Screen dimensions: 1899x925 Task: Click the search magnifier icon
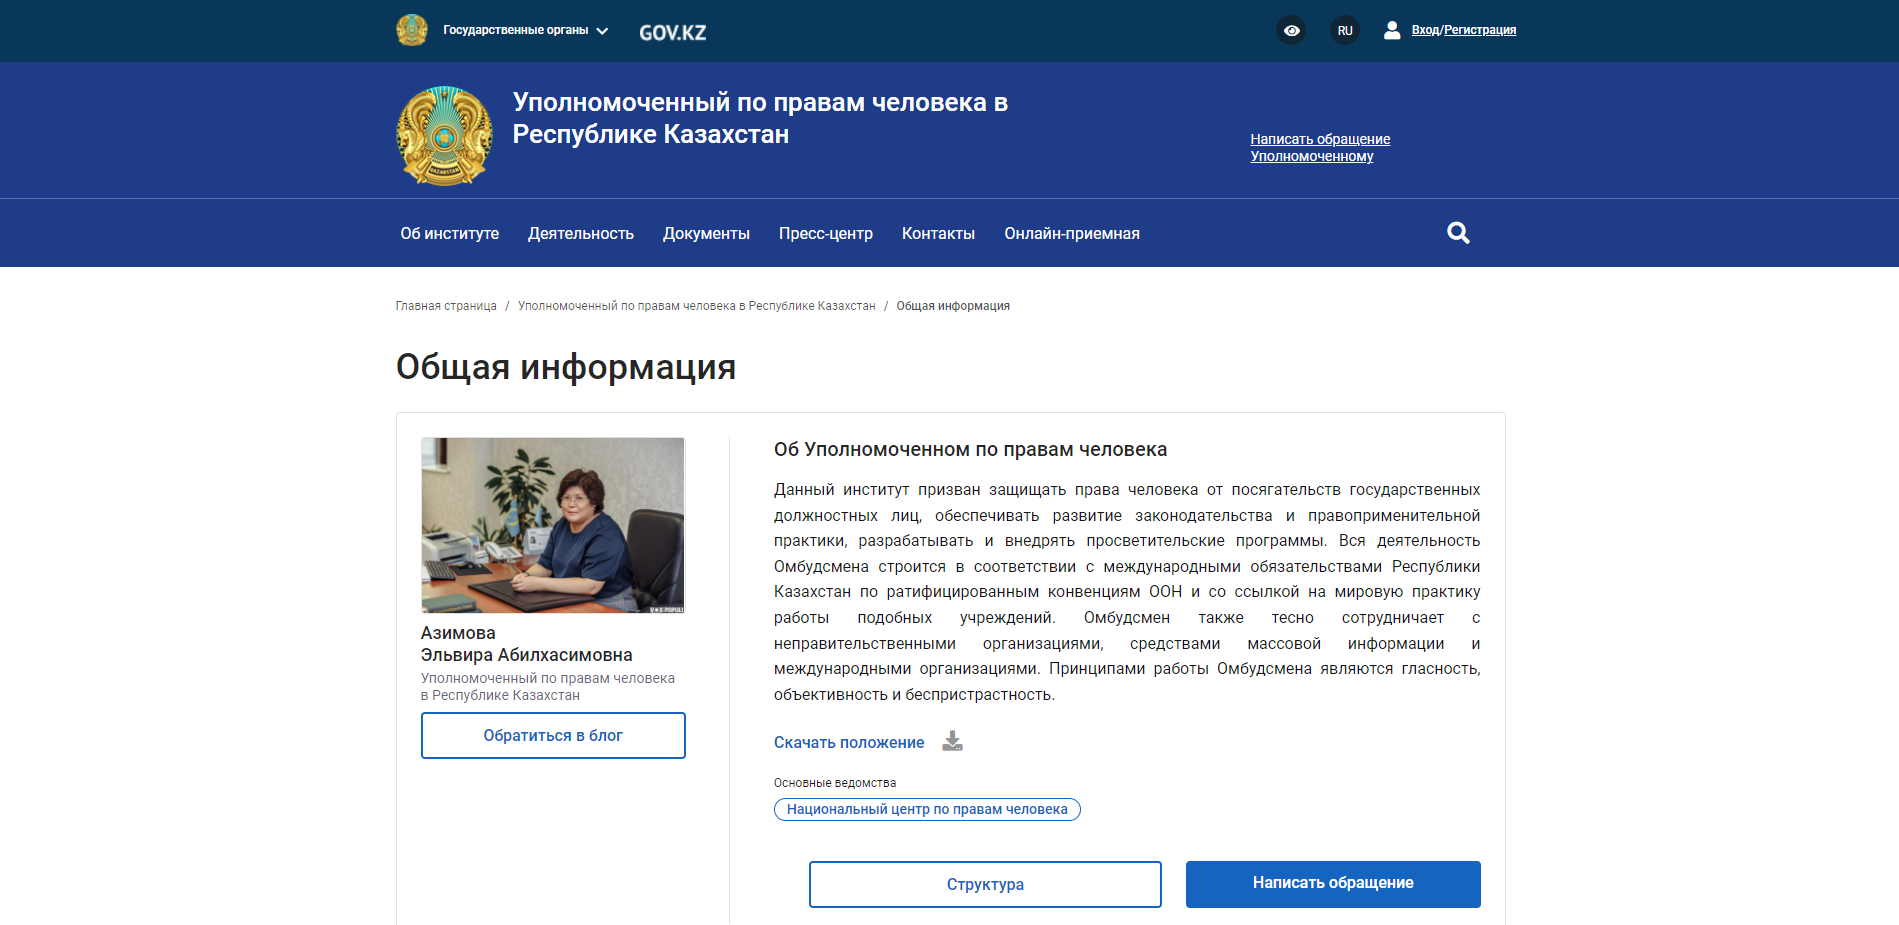[1458, 233]
